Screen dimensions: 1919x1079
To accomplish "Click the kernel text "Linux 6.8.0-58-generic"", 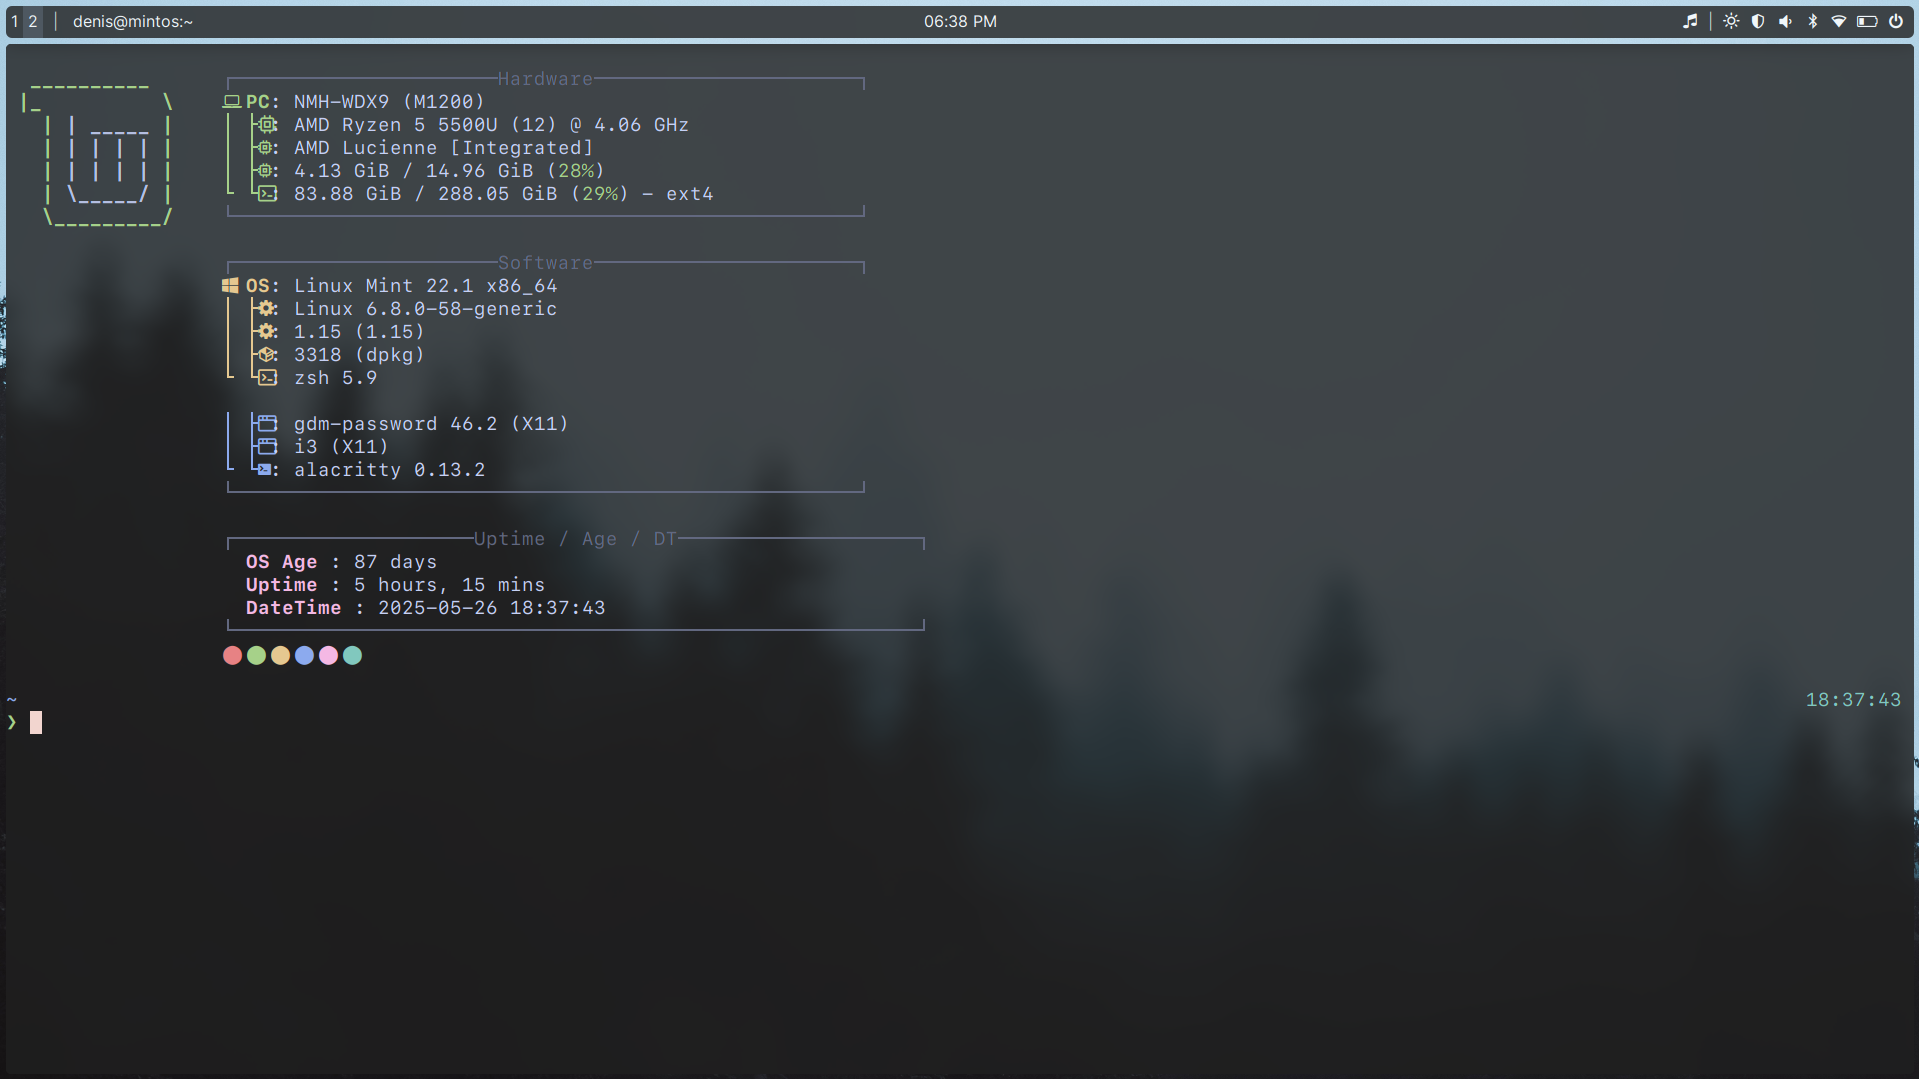I will 425,309.
